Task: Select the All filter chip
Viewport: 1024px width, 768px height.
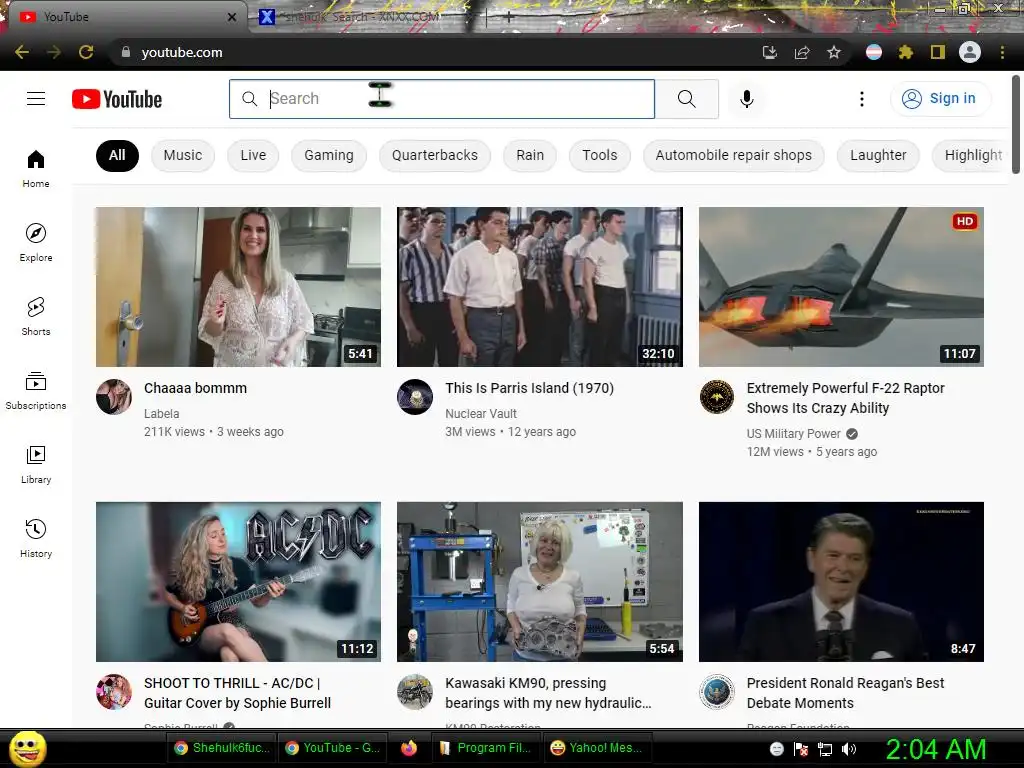Action: tap(117, 155)
